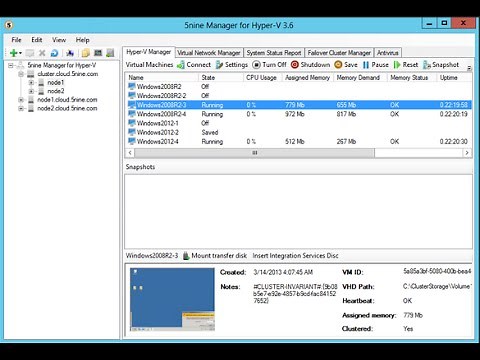480x360 pixels.
Task: Open Settings for the selected VM
Action: pyautogui.click(x=232, y=65)
